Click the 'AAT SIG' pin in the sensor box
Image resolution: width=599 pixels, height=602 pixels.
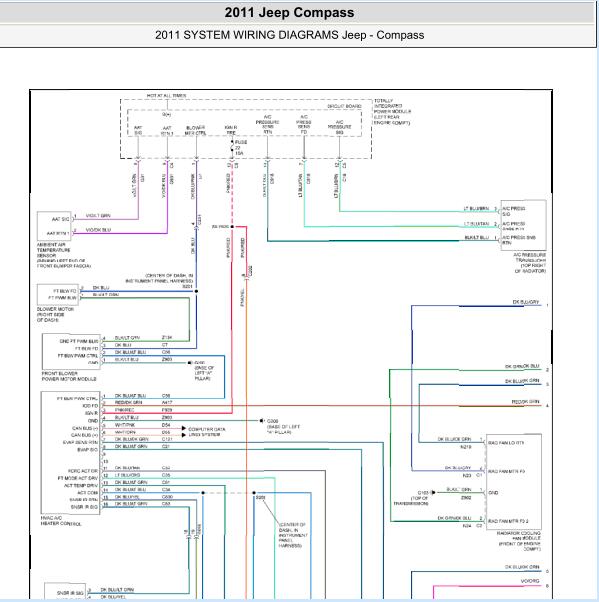(60, 219)
